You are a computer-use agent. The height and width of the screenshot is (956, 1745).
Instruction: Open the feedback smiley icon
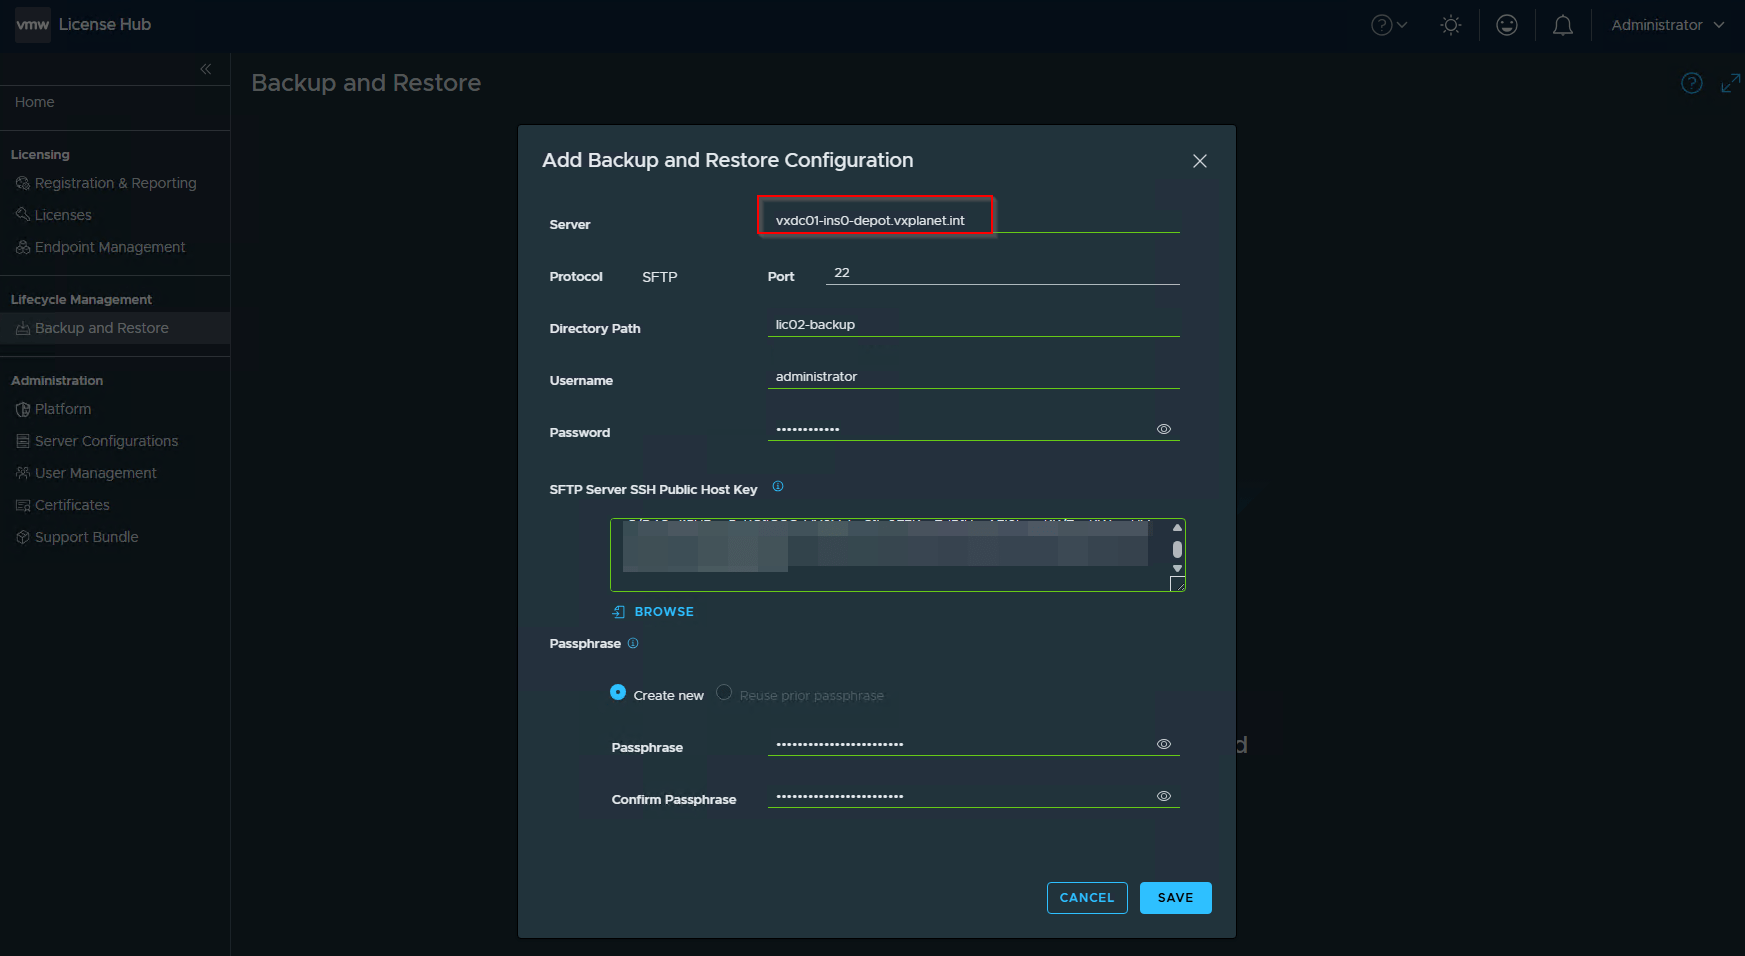[x=1506, y=25]
